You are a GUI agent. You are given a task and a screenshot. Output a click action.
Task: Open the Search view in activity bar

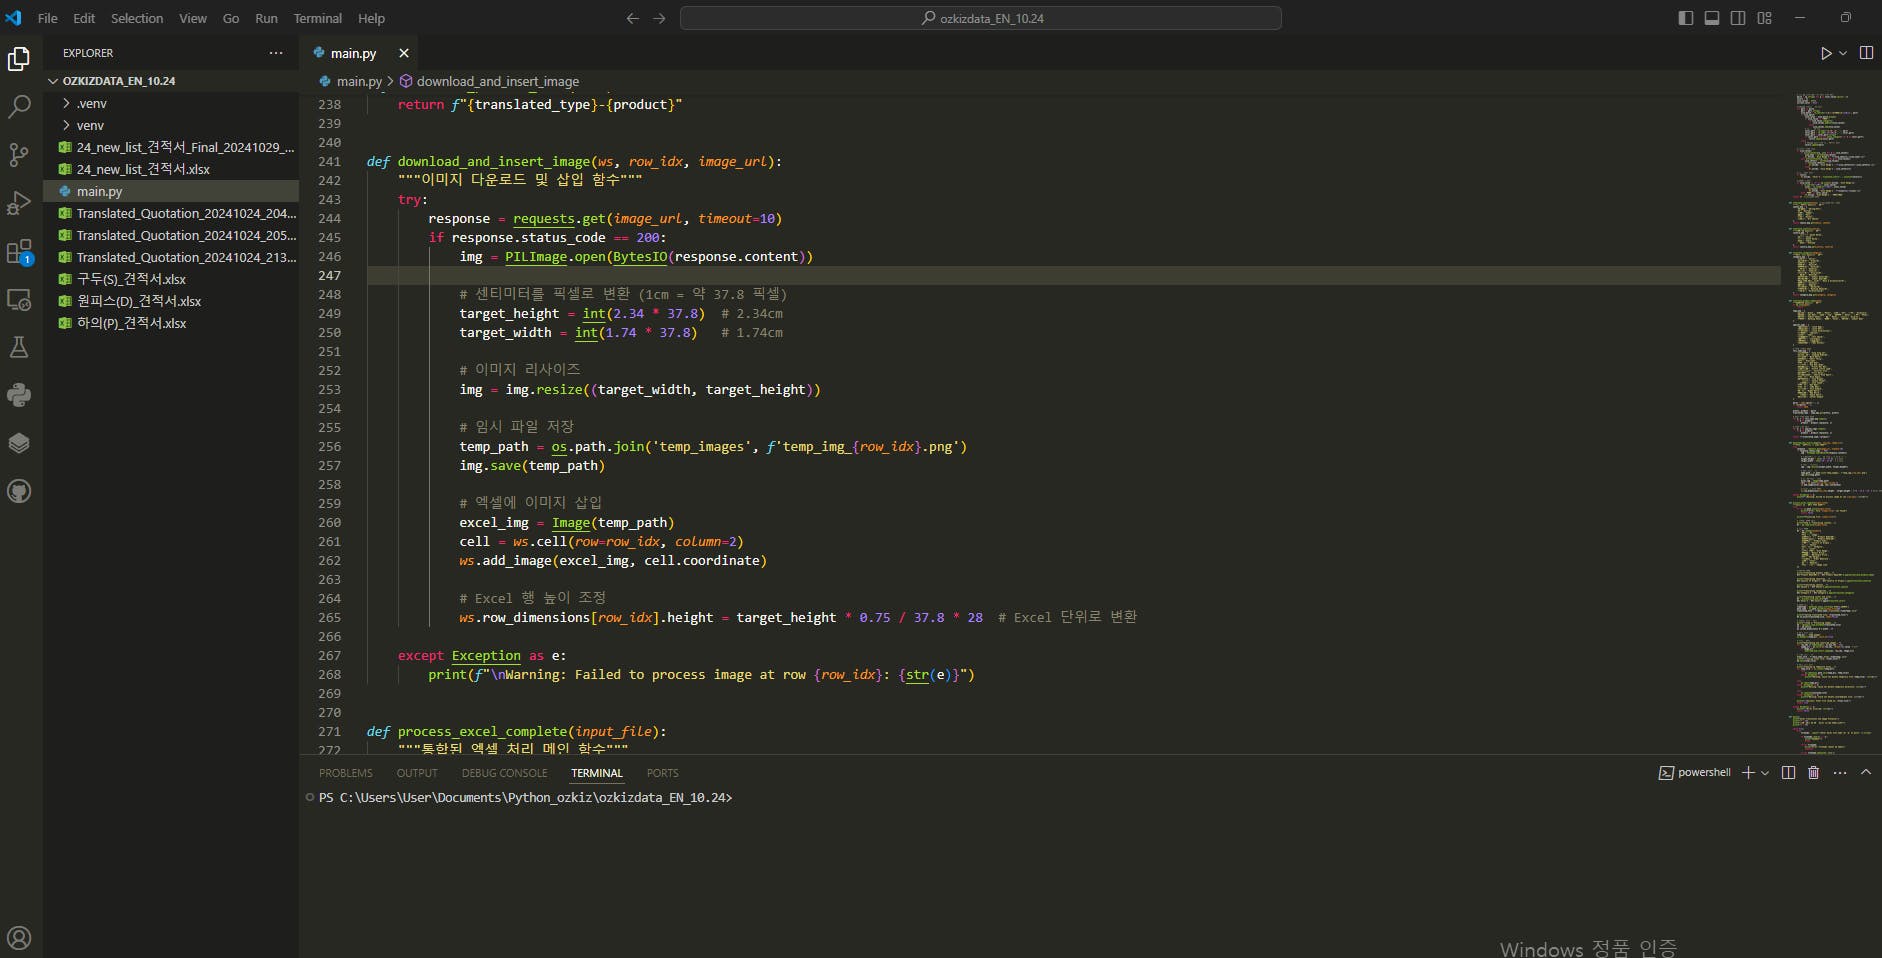pos(19,107)
